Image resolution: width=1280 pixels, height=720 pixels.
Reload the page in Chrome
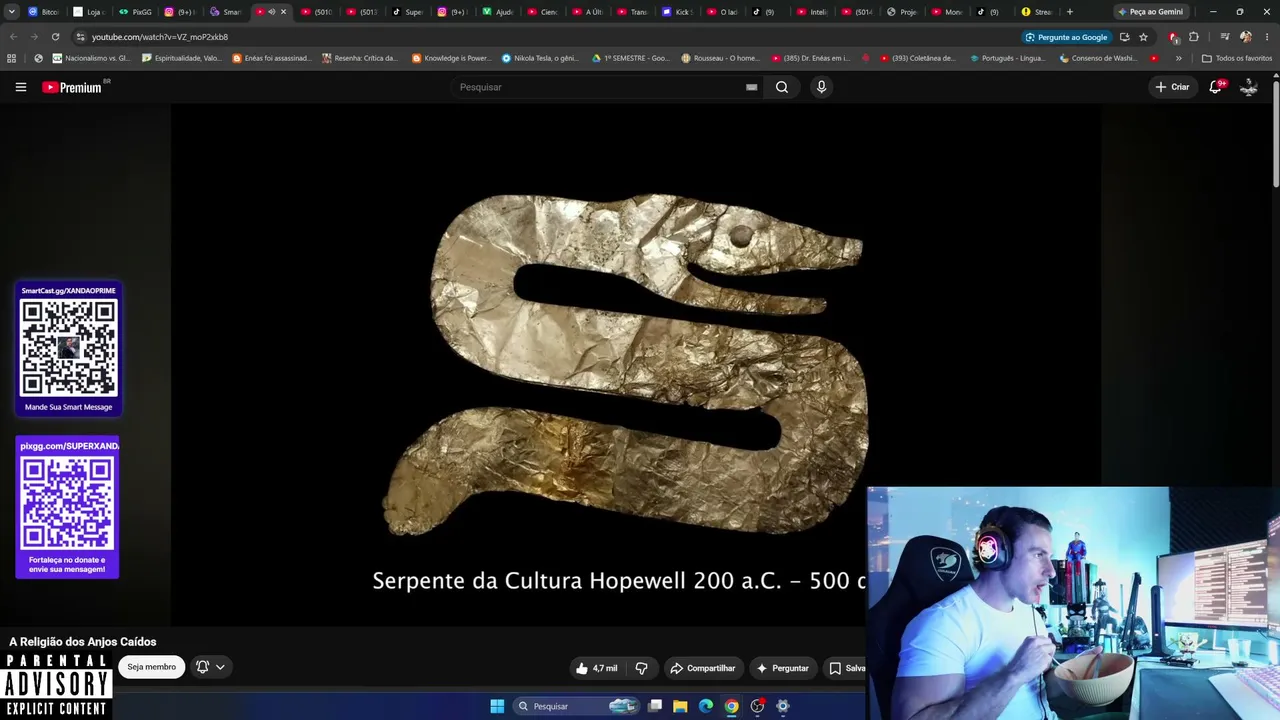point(55,37)
